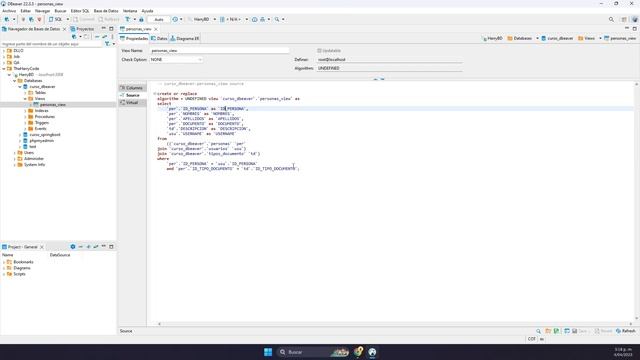The width and height of the screenshot is (640, 360).
Task: Click the Windows taskbar Buscar search box
Action: click(x=313, y=352)
